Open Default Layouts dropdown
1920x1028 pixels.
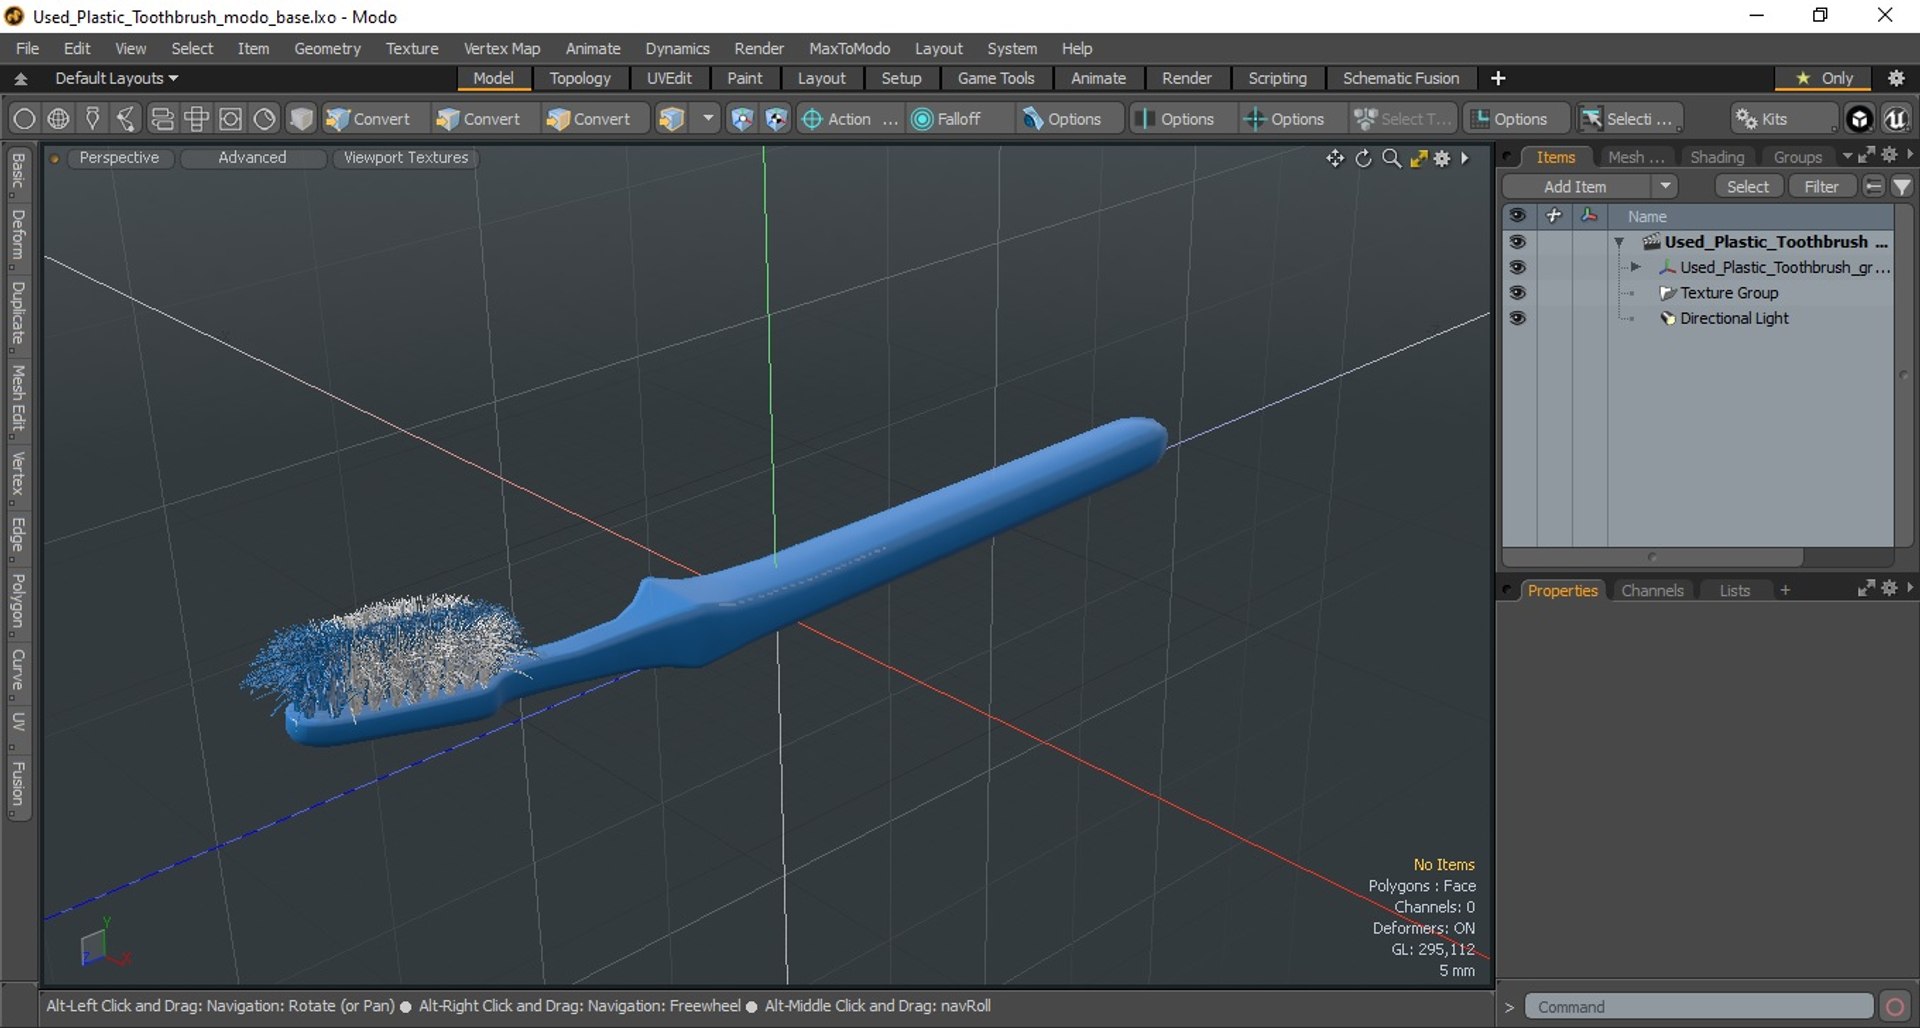click(116, 78)
